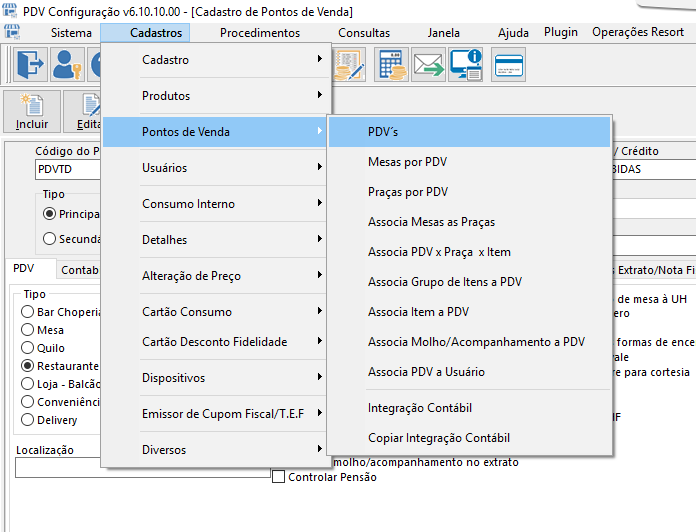The image size is (696, 532).
Task: Choose Associa Mesas as Praças
Action: (x=470, y=222)
